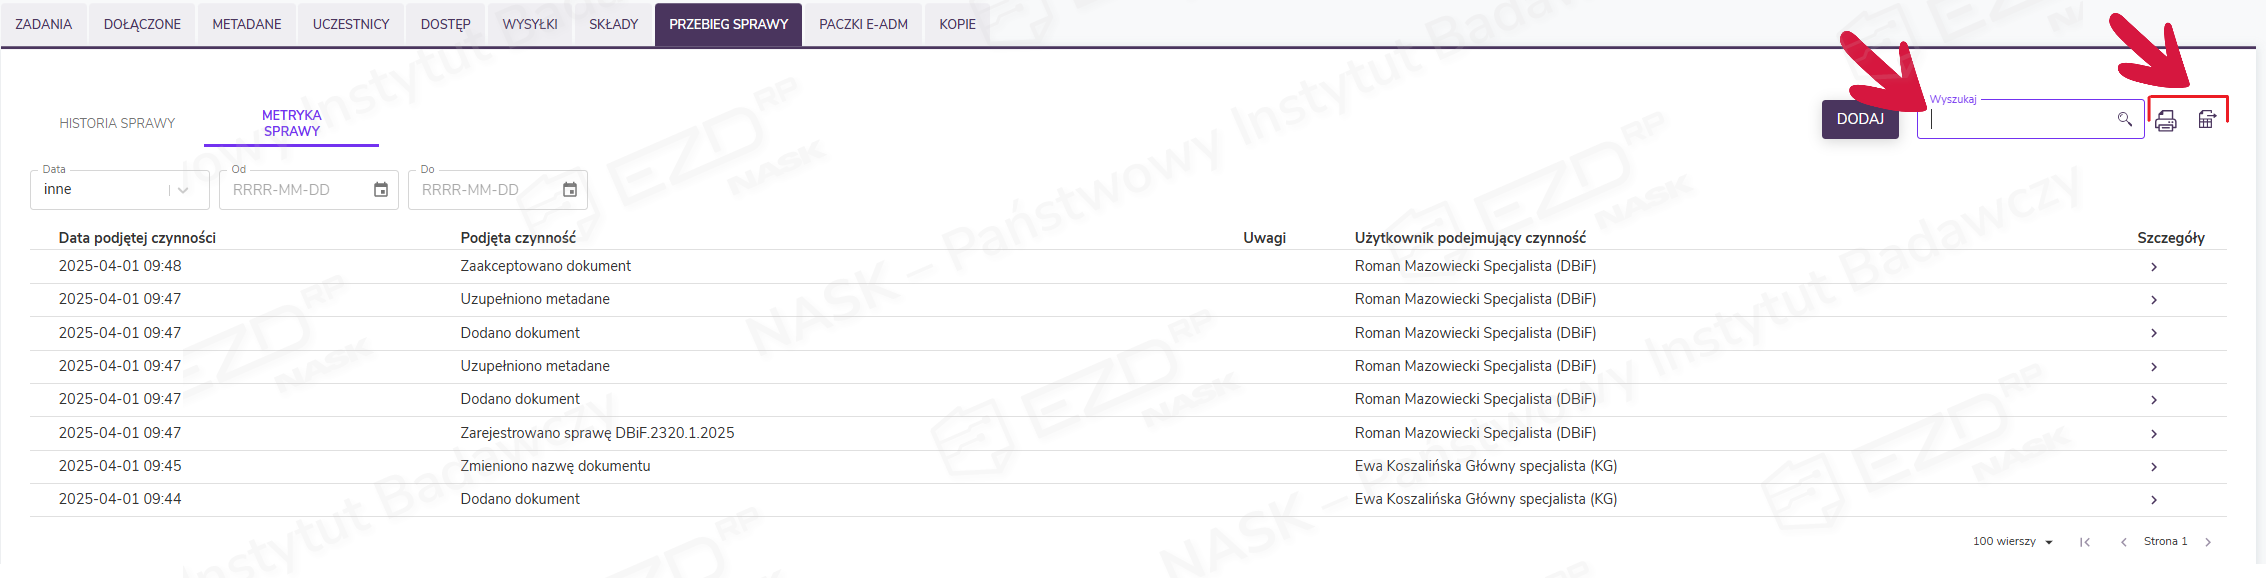Click into the Wyszukaj search field

[x=2020, y=120]
